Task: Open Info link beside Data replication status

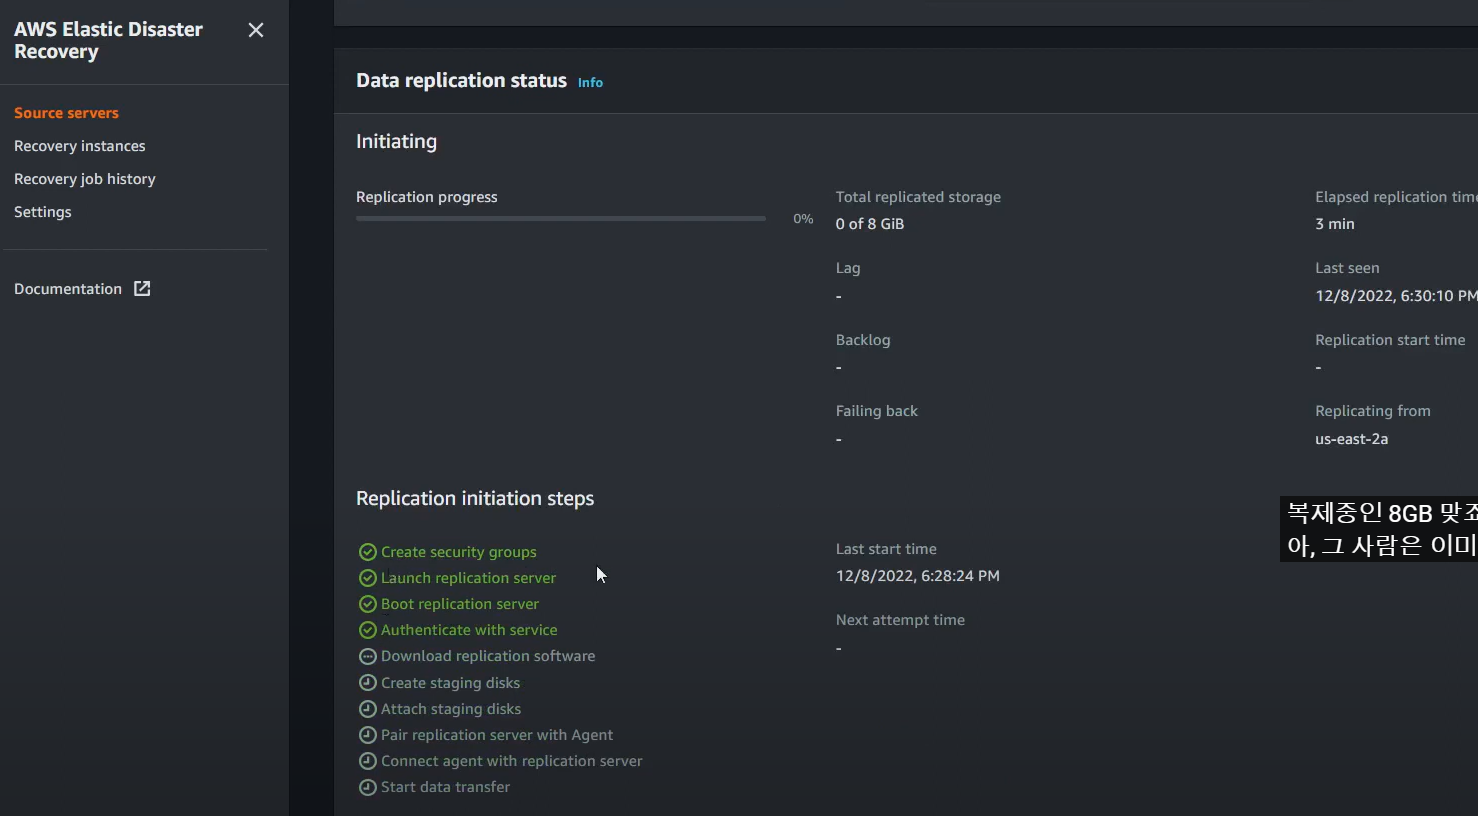Action: (590, 83)
